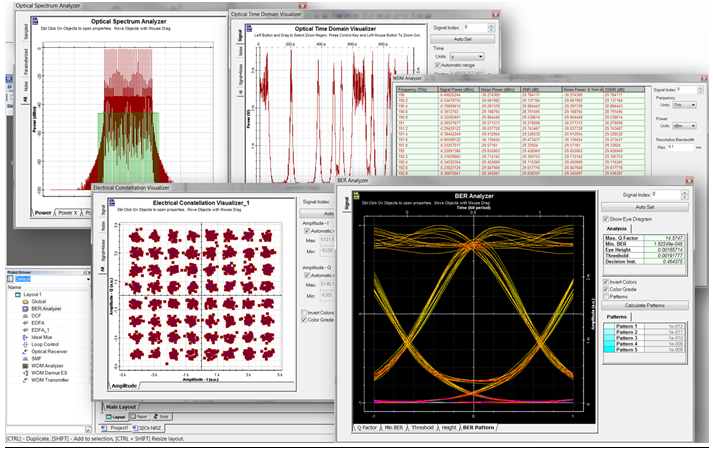Click the Pattern 1 color swatch
This screenshot has width=713, height=452.
point(609,326)
